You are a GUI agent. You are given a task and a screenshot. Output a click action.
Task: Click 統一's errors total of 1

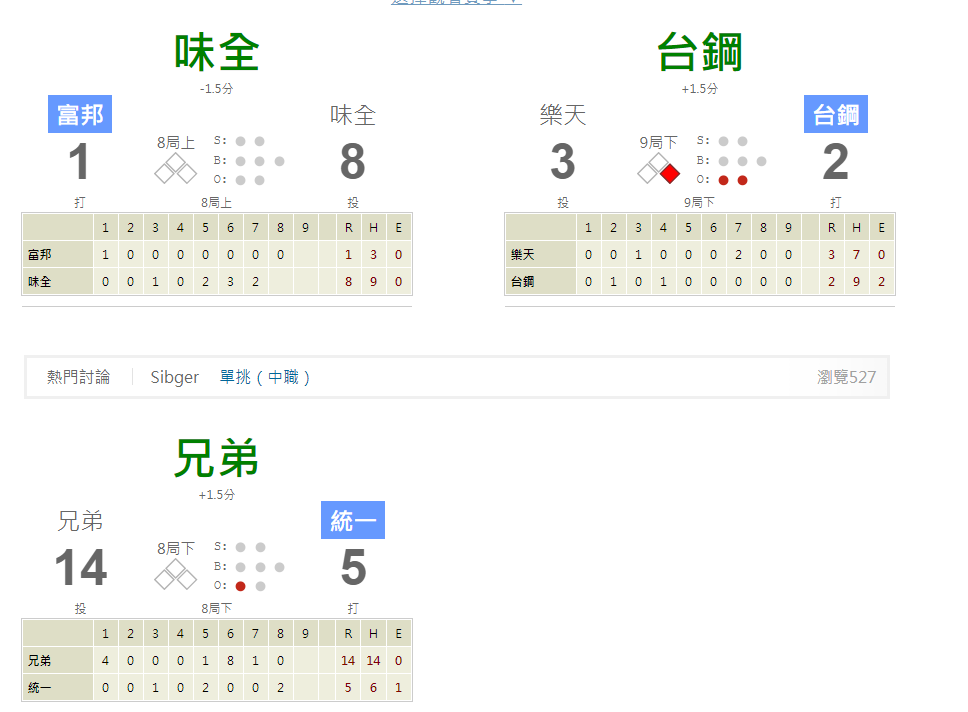tap(398, 688)
